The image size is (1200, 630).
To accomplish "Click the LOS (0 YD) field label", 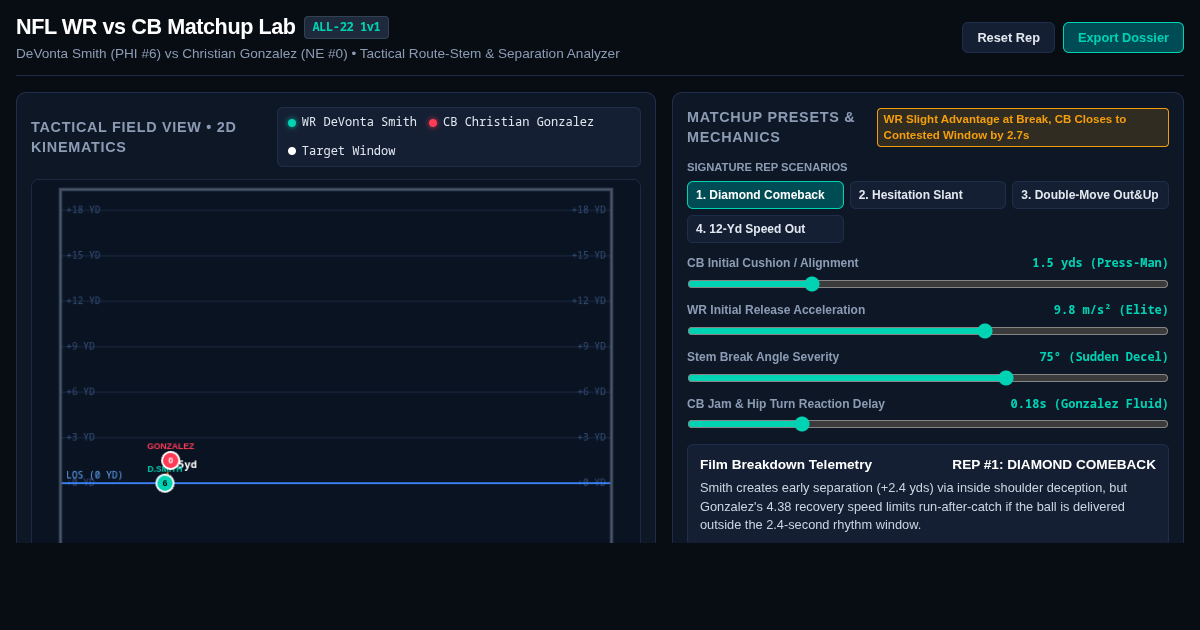I will [94, 475].
